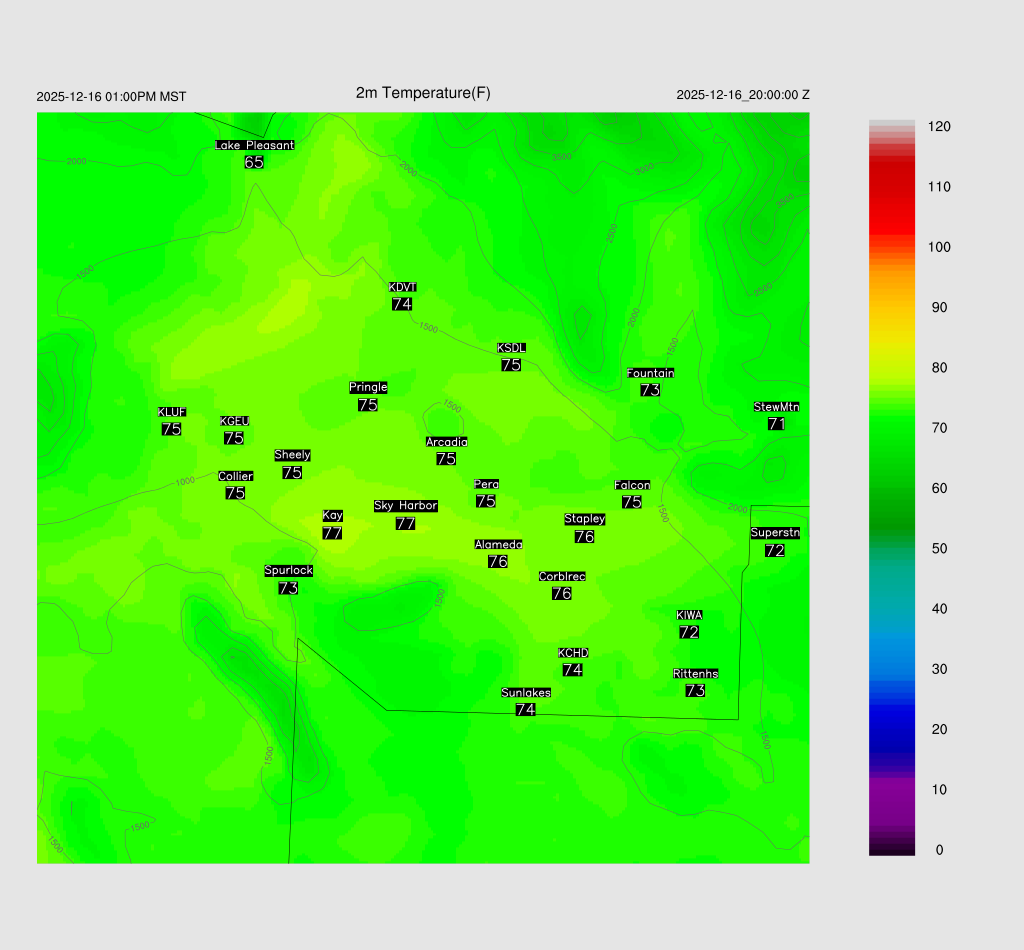The image size is (1024, 950).
Task: Click the Sky Harbor station label
Action: click(405, 506)
